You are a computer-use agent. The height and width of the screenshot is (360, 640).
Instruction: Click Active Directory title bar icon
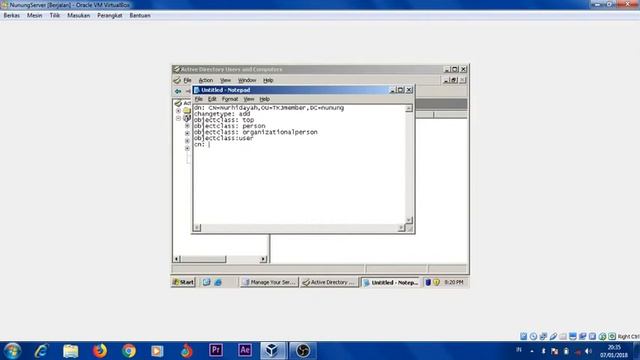pyautogui.click(x=177, y=69)
